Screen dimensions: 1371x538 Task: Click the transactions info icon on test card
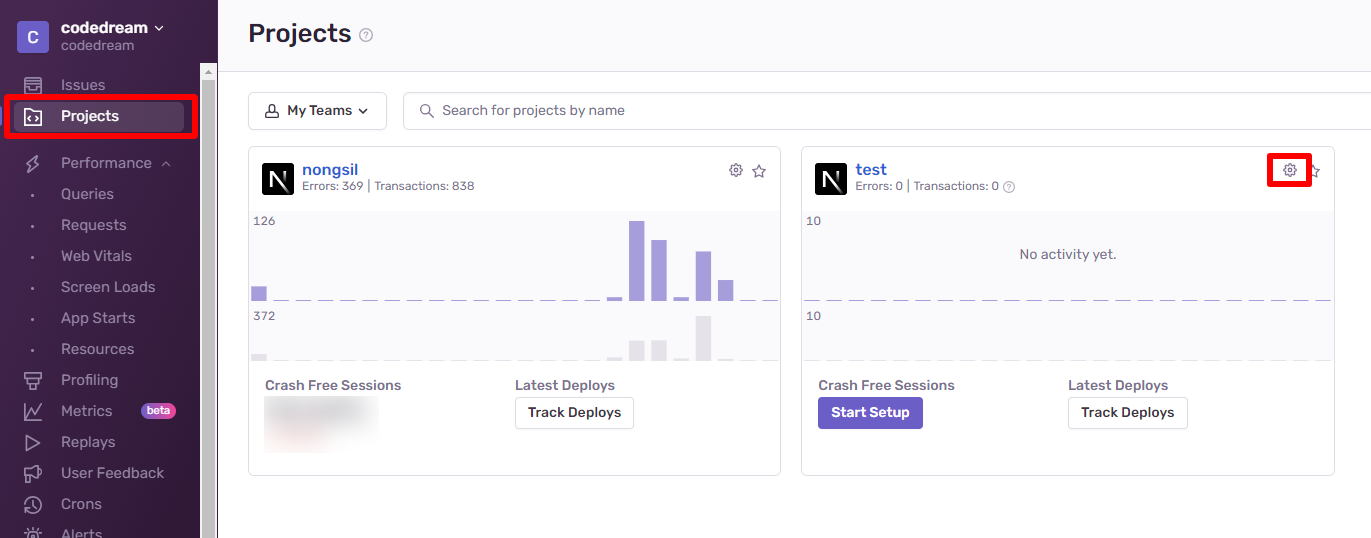point(1009,187)
